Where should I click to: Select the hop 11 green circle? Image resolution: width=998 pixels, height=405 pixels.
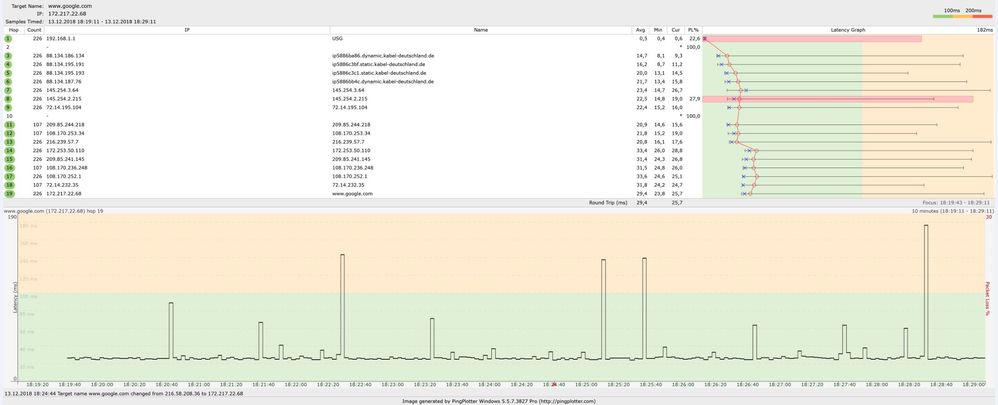8,125
